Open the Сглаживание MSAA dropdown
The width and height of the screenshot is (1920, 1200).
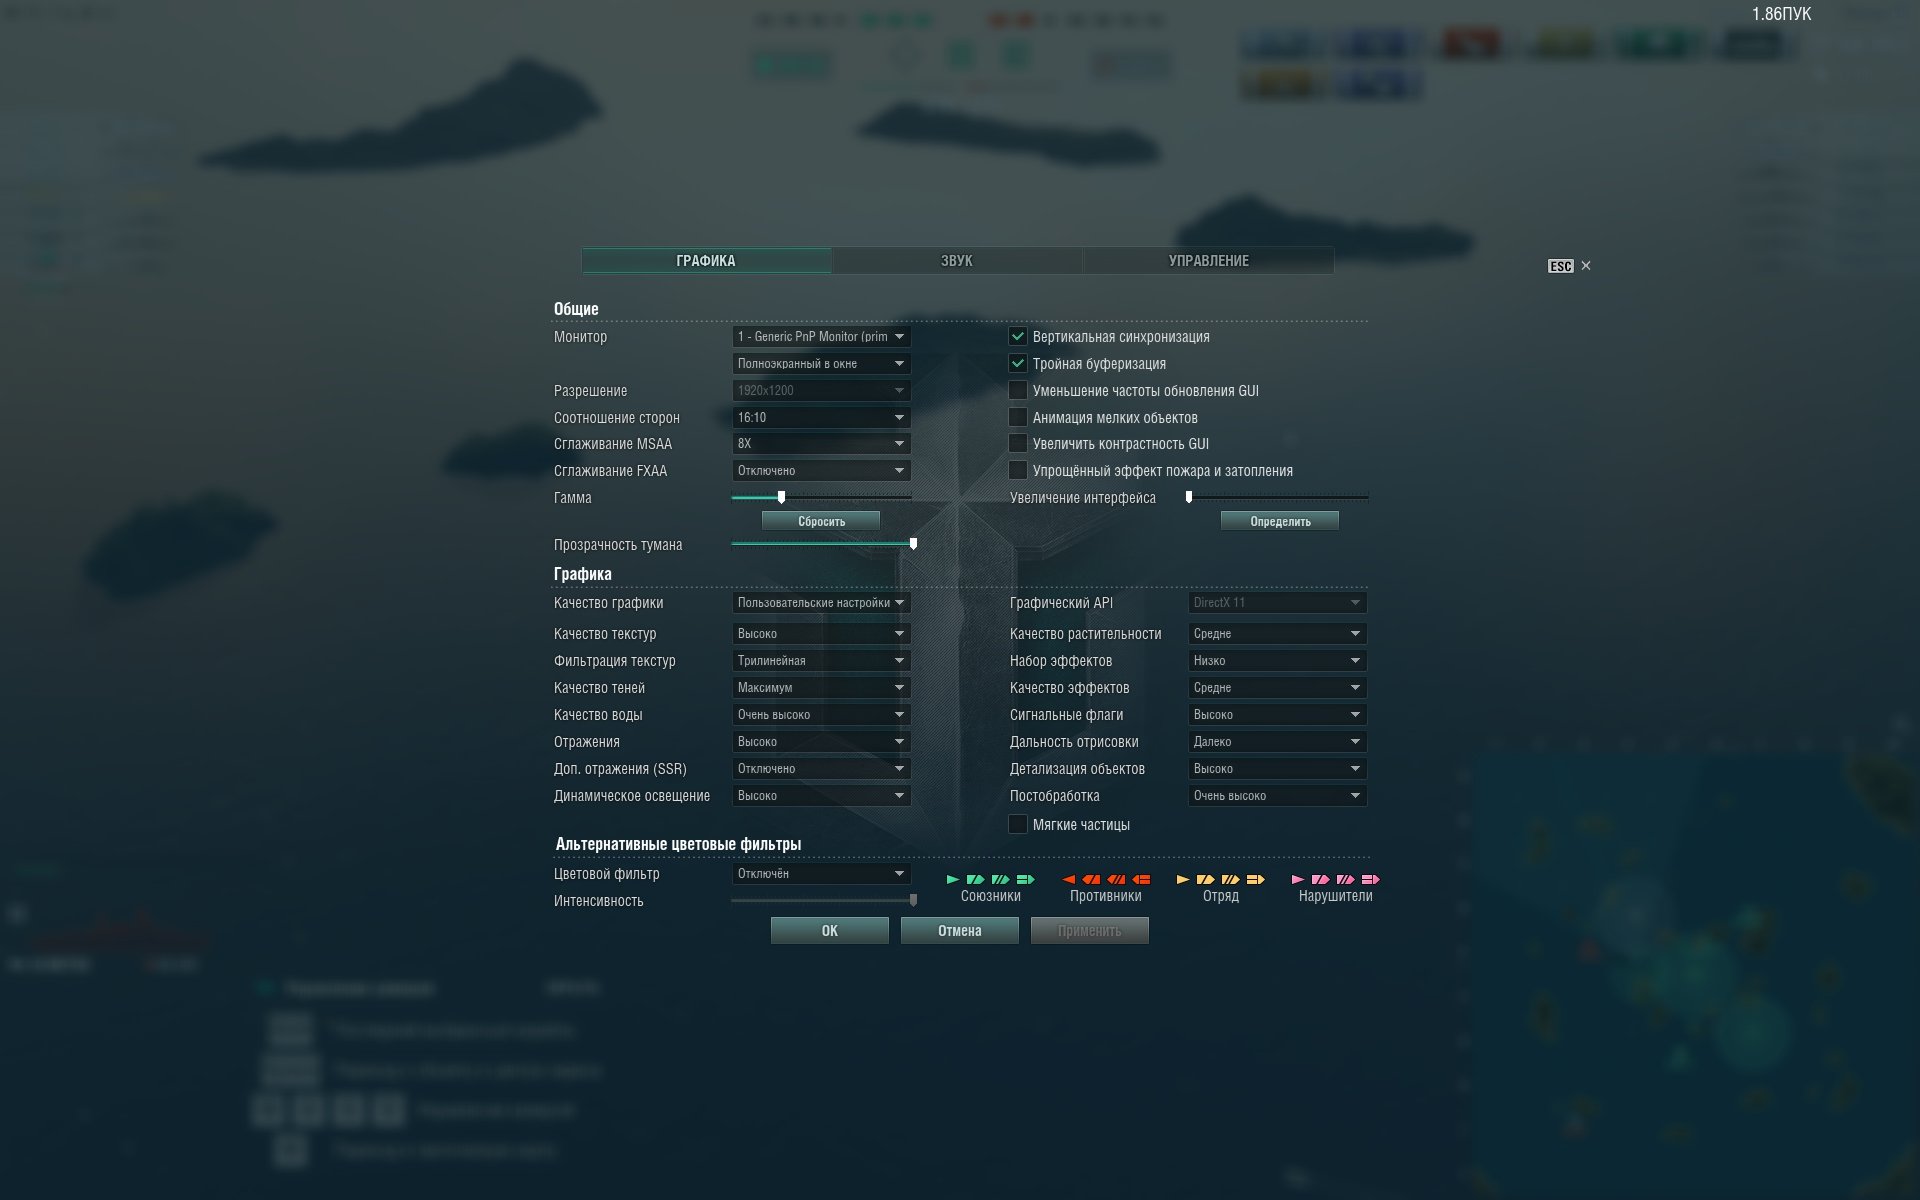821,444
